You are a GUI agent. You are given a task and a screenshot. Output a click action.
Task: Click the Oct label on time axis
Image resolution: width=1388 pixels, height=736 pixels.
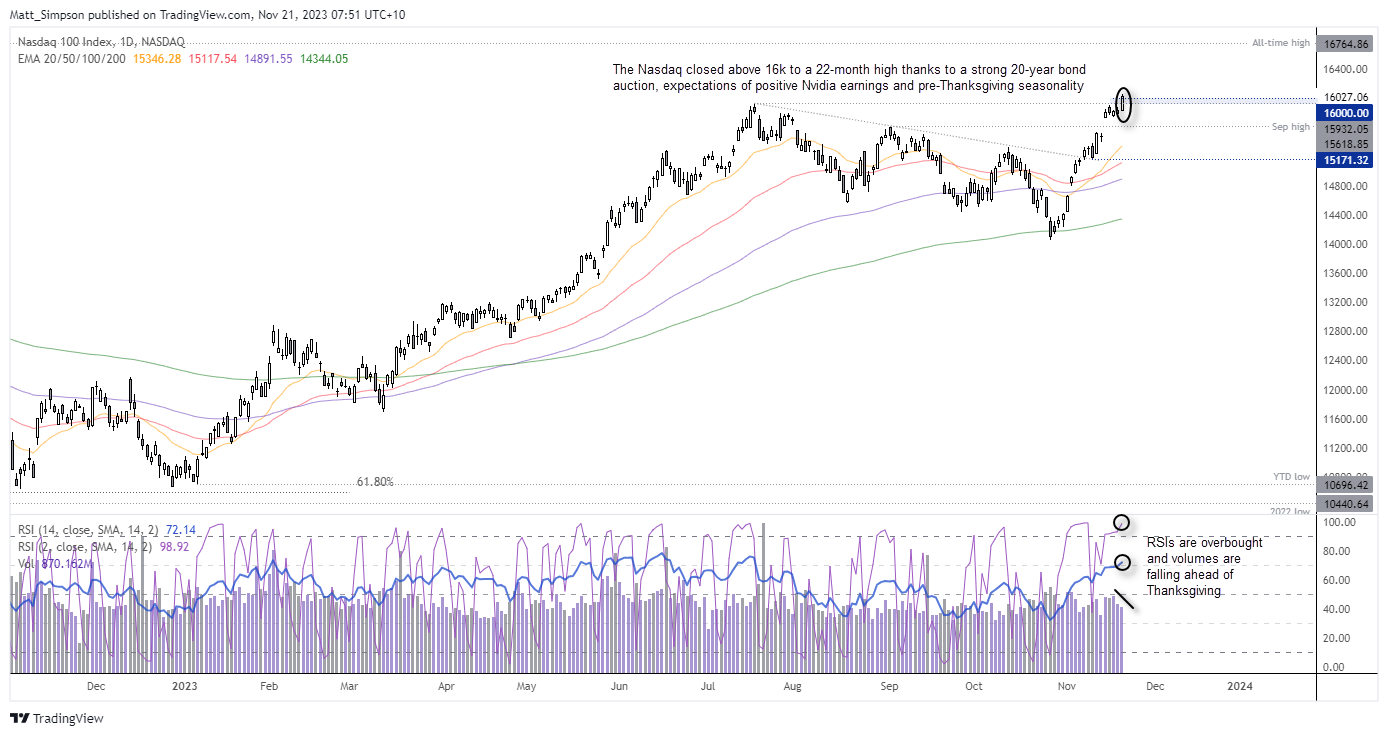point(974,686)
